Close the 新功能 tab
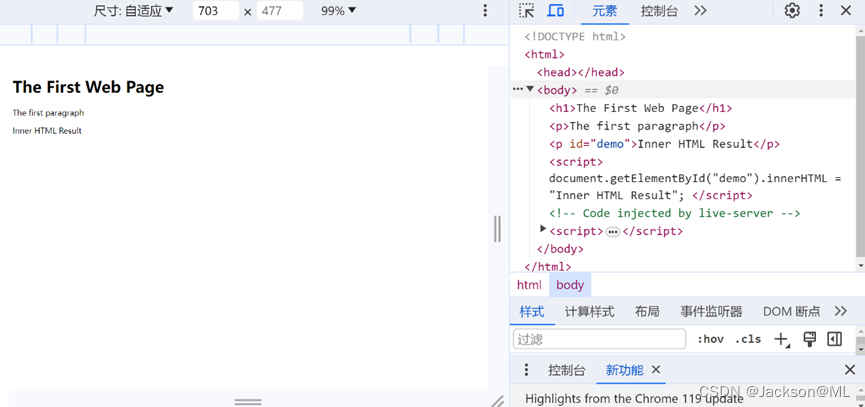 click(656, 369)
